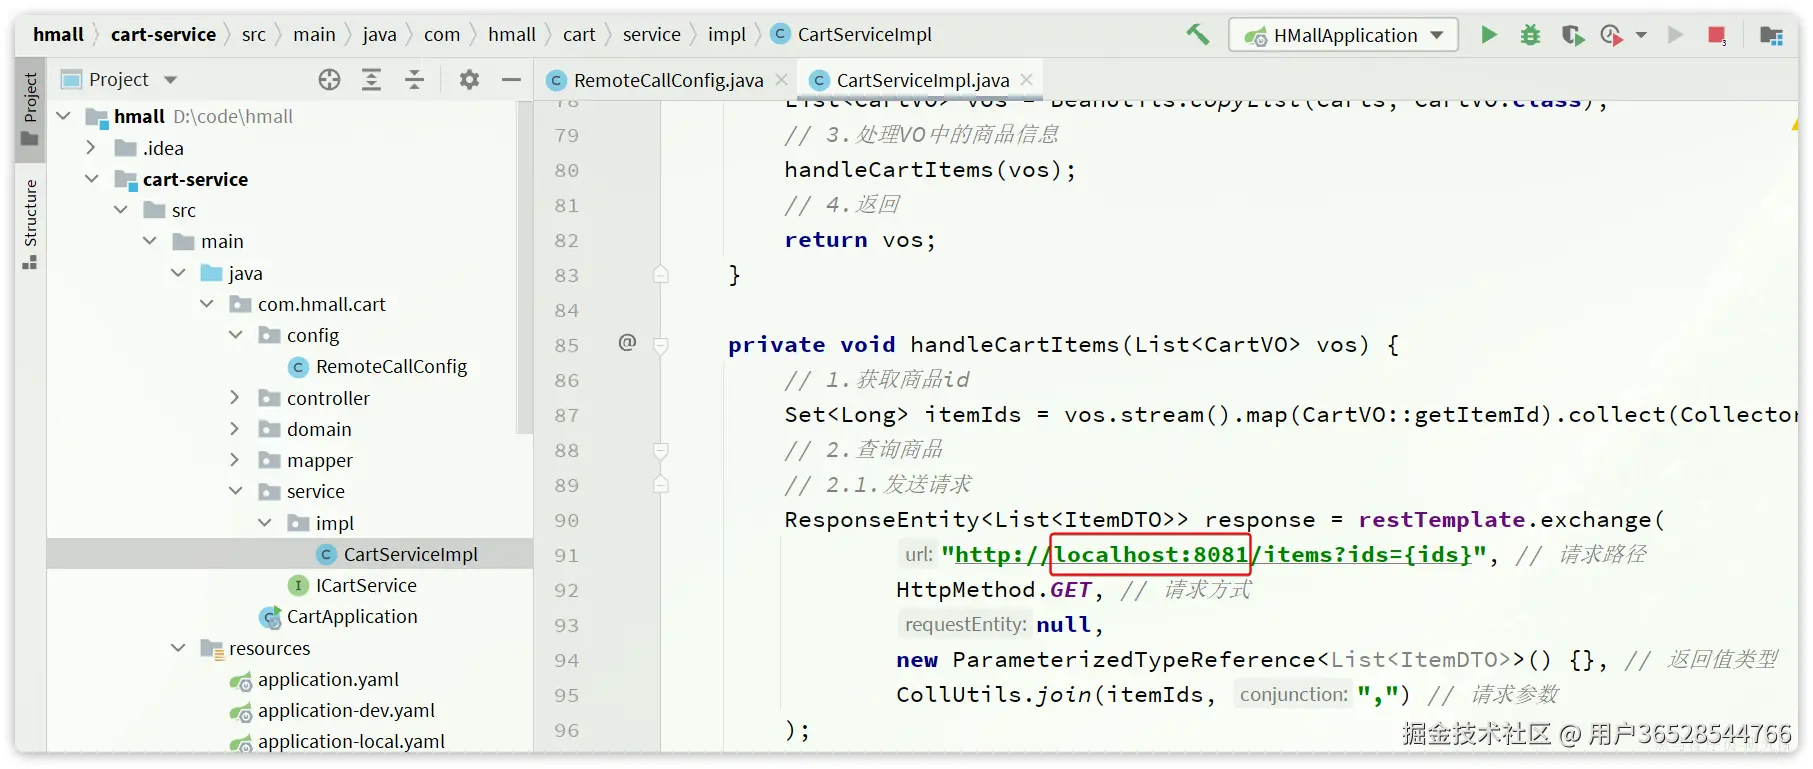Click handleCartItems(vos) call on line 80
1813x769 pixels.
point(930,170)
